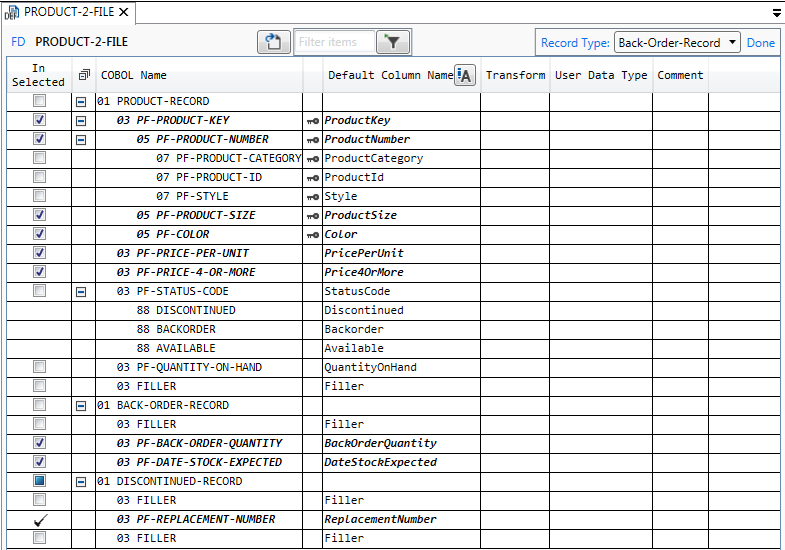
Task: Click the collapse-all icon in header row
Action: pos(84,76)
